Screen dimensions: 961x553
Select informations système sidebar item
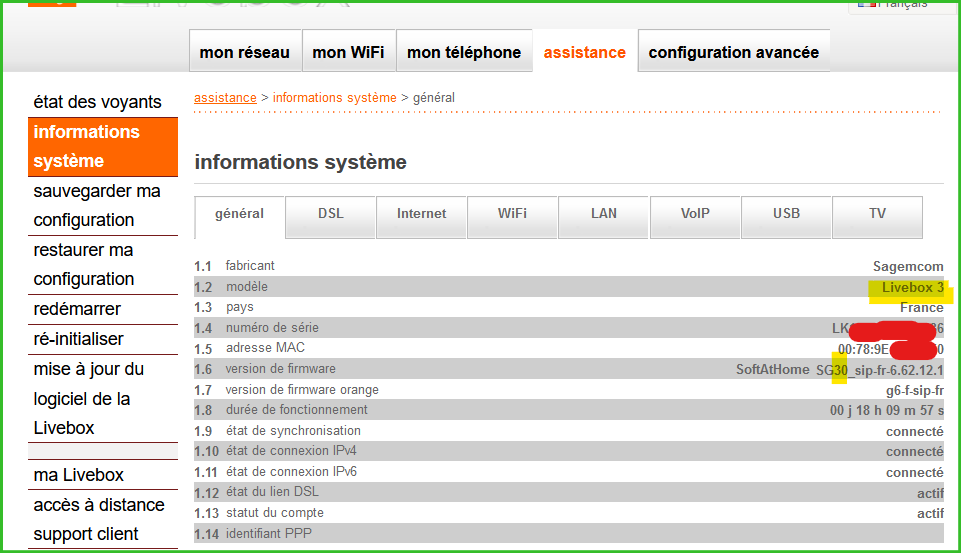pos(103,147)
